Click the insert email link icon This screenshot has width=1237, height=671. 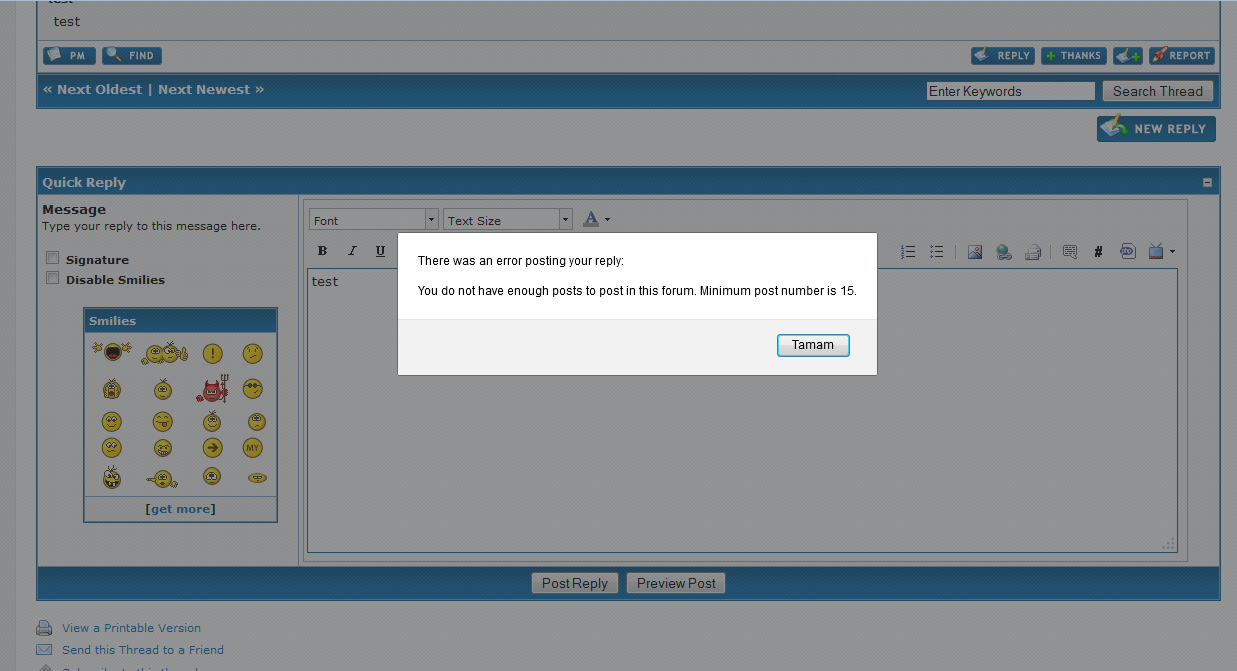coord(1033,252)
